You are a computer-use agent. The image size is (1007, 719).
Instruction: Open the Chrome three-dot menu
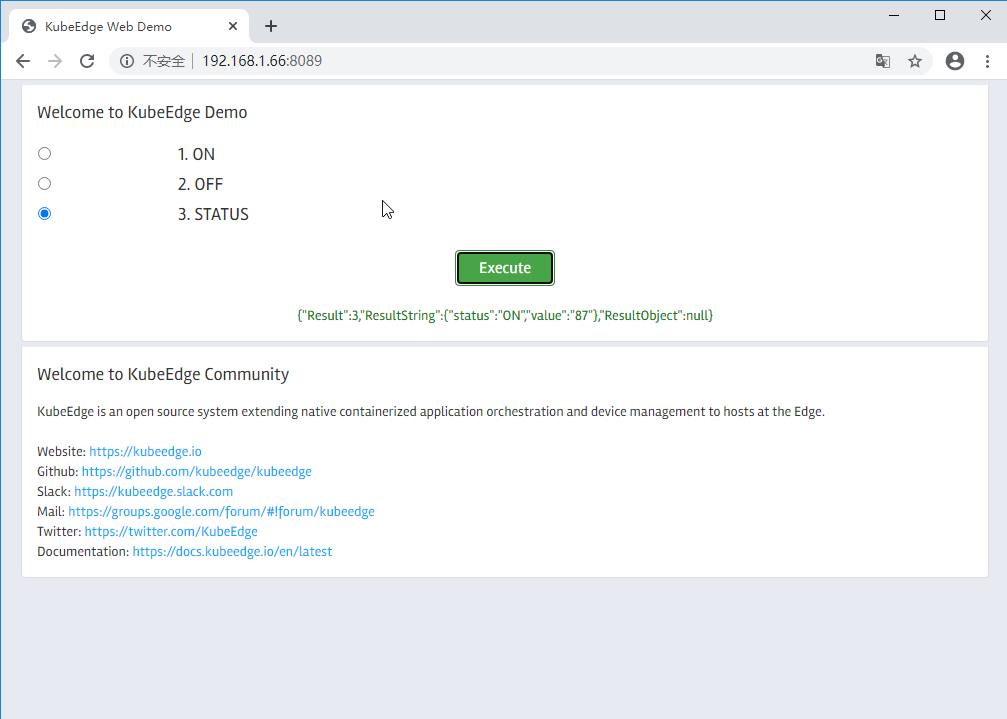pyautogui.click(x=987, y=61)
